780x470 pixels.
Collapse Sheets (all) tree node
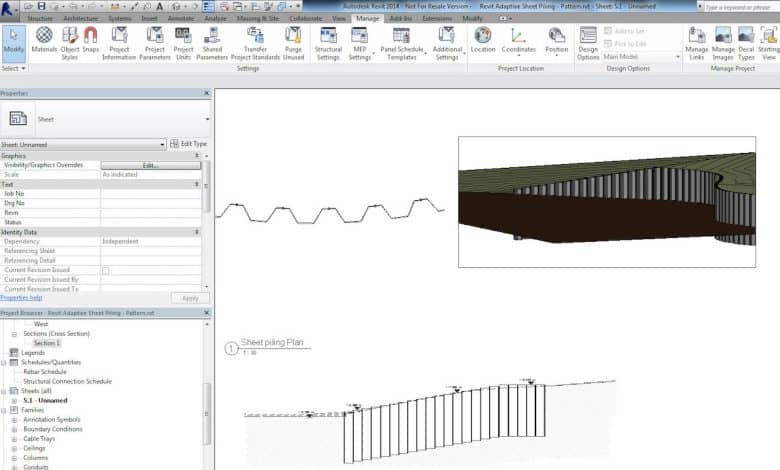coord(4,391)
